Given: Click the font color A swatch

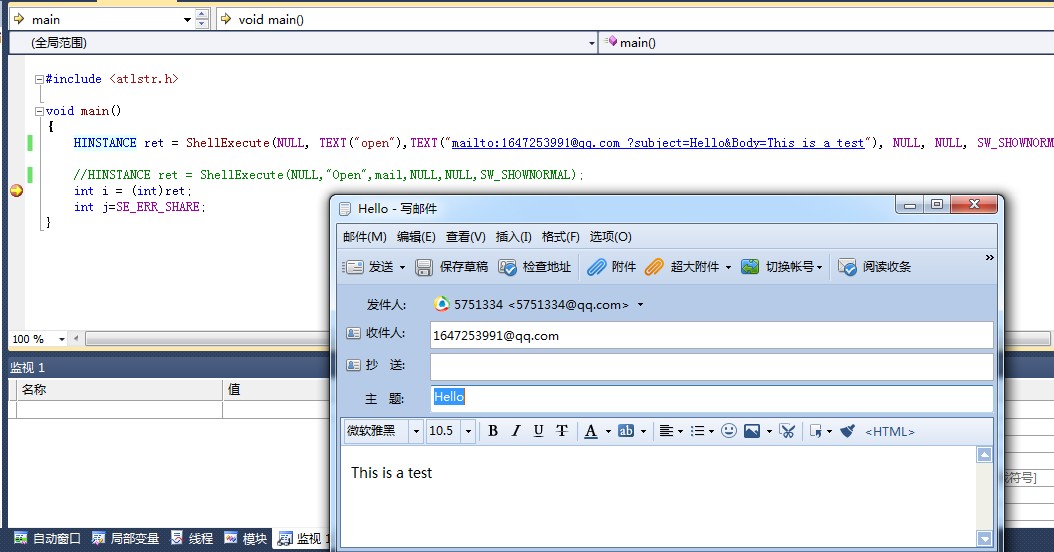Looking at the screenshot, I should [x=591, y=431].
